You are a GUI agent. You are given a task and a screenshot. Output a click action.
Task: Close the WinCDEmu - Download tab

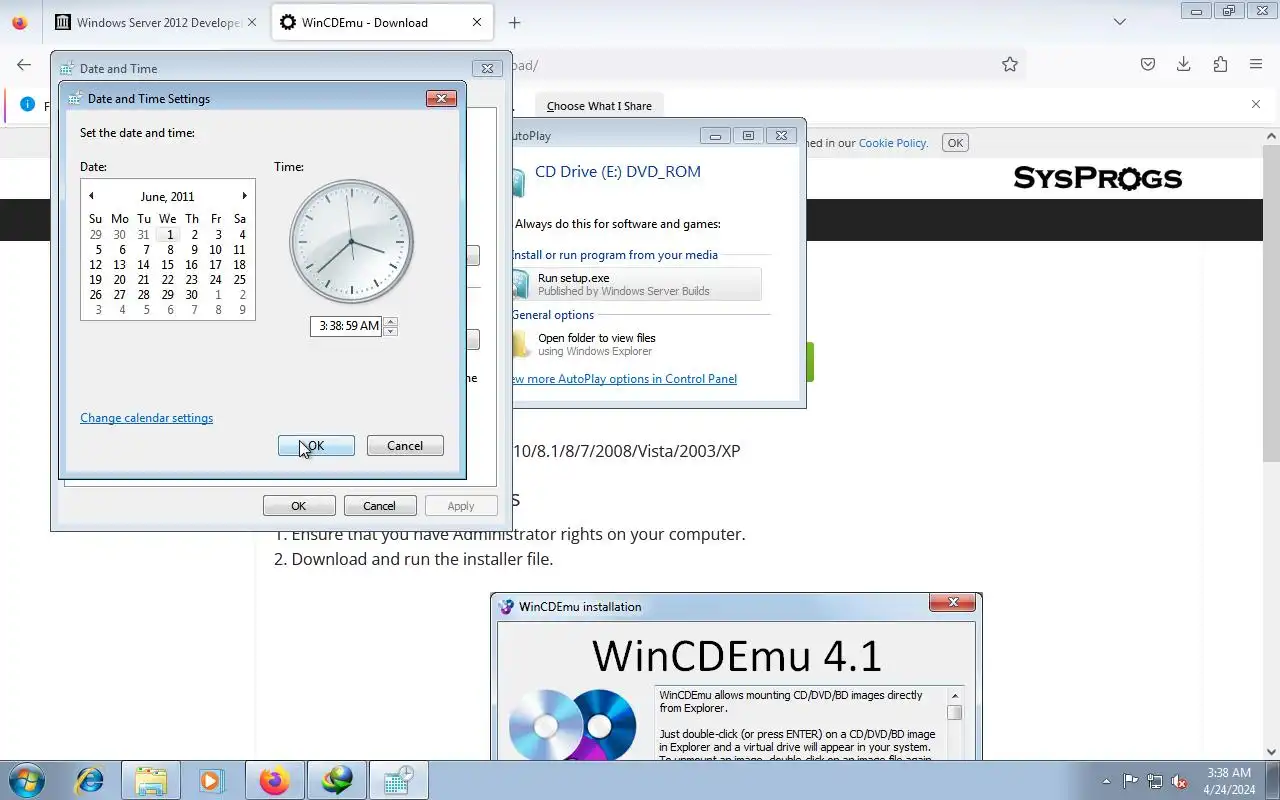point(477,22)
